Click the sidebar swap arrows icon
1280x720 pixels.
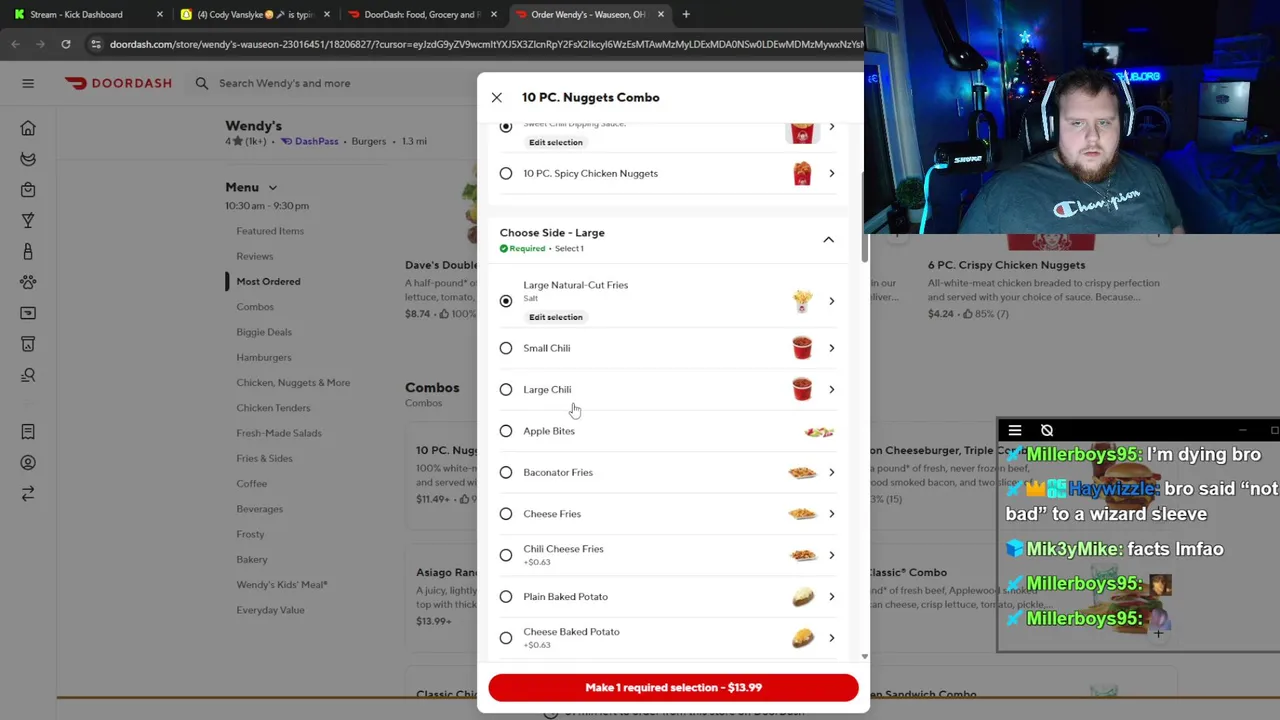coord(28,494)
